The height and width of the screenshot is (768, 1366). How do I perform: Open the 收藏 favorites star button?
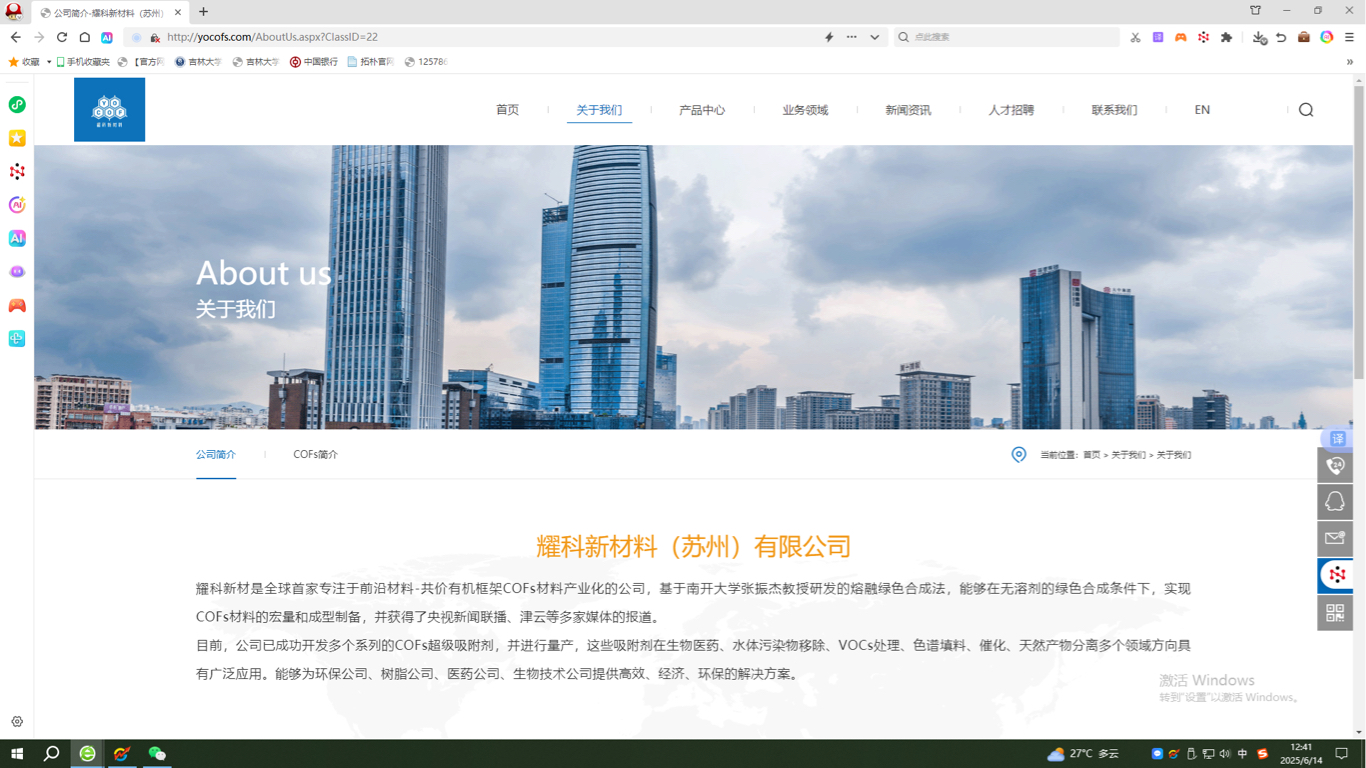tap(24, 62)
